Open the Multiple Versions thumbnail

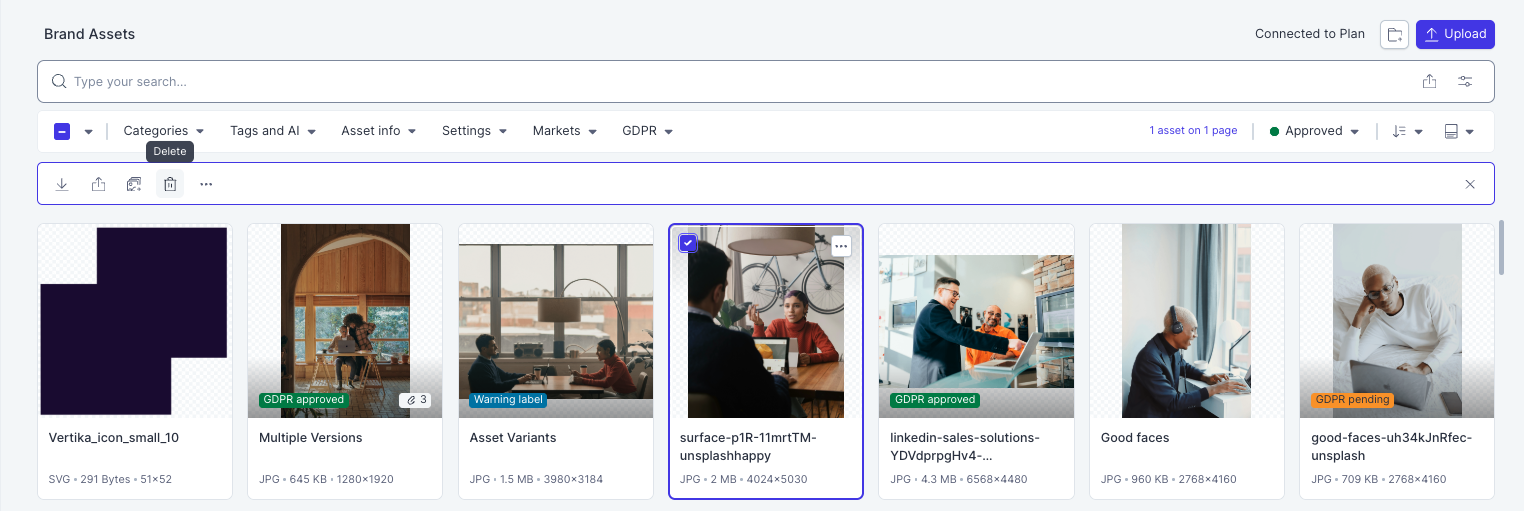(x=345, y=320)
